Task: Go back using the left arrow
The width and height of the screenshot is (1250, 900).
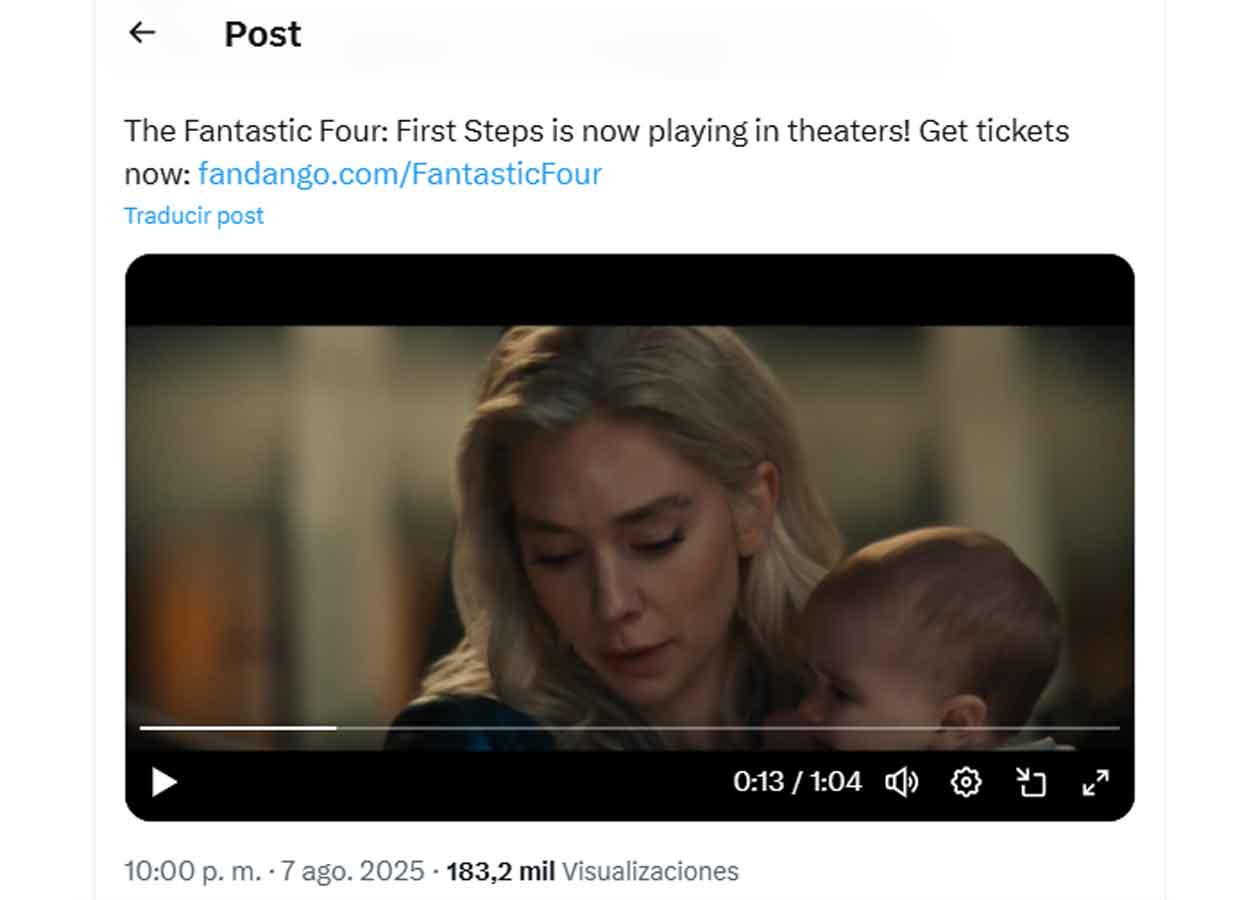Action: coord(142,33)
